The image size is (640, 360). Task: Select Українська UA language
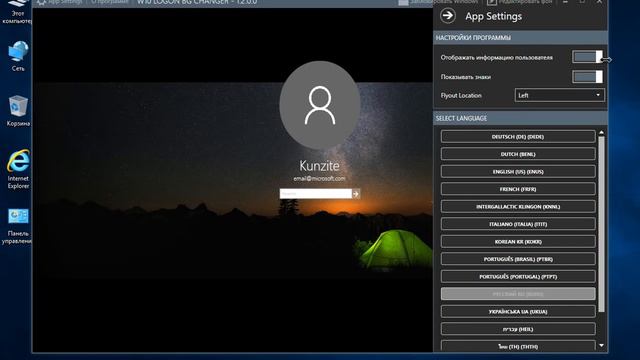[518, 311]
